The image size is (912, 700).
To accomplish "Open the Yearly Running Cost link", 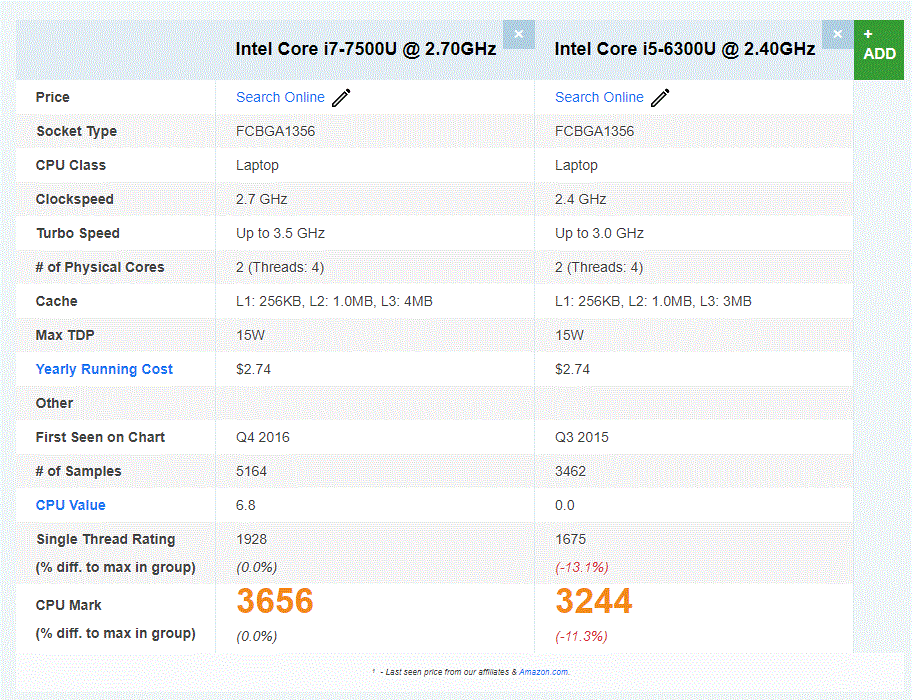I will pos(104,369).
